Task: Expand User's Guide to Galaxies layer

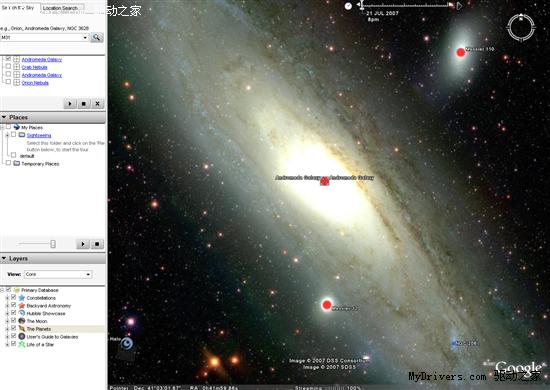Action: (7, 337)
